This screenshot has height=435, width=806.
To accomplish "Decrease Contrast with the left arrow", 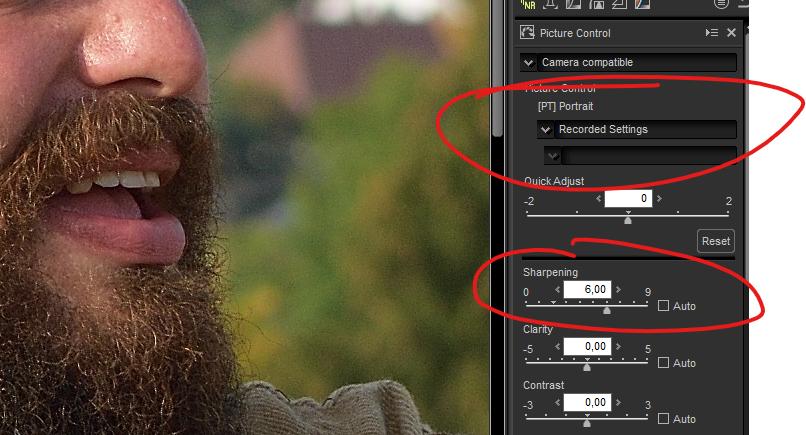I will pos(557,403).
